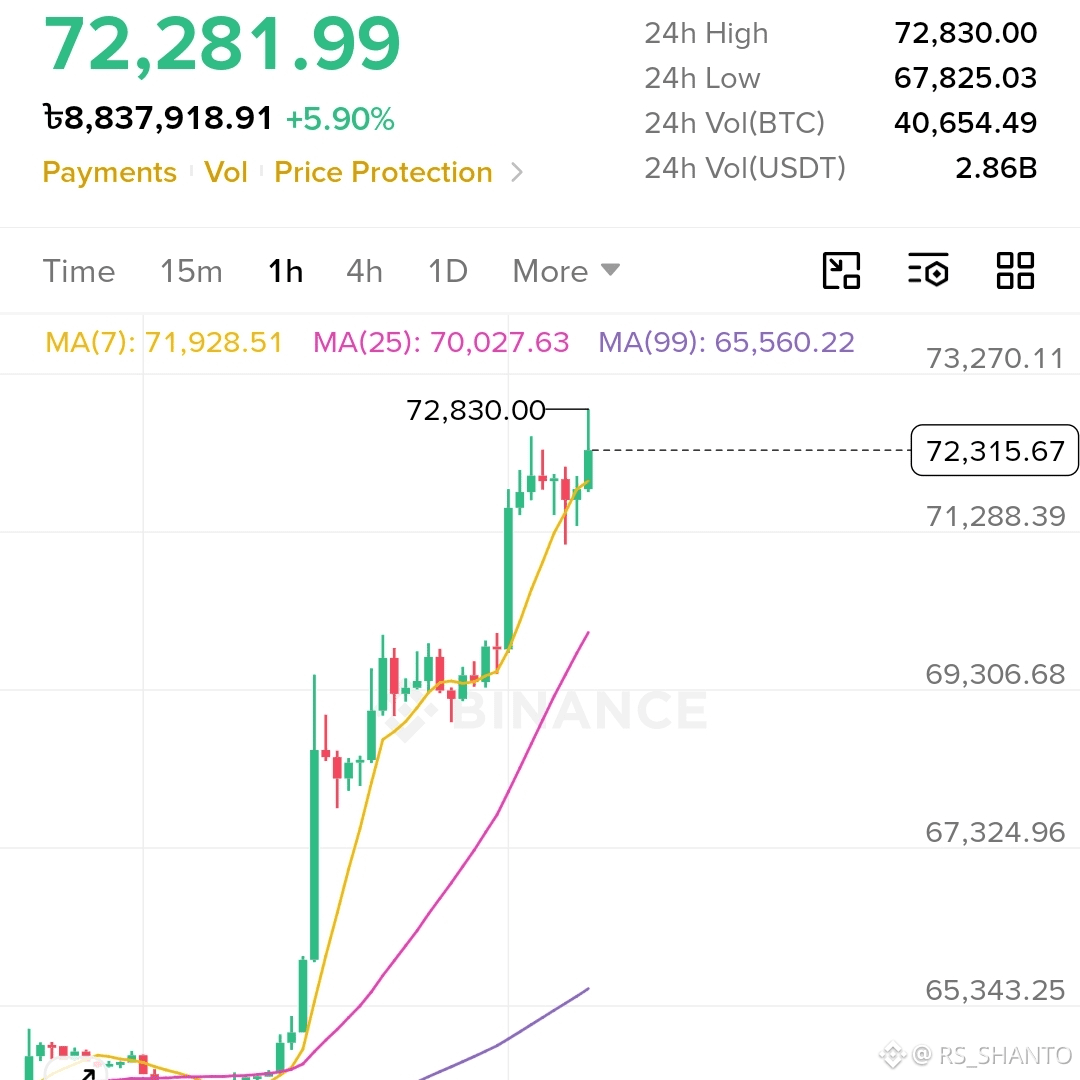Screen dimensions: 1080x1080
Task: Tap the 69,306.68 price axis label
Action: [x=995, y=674]
